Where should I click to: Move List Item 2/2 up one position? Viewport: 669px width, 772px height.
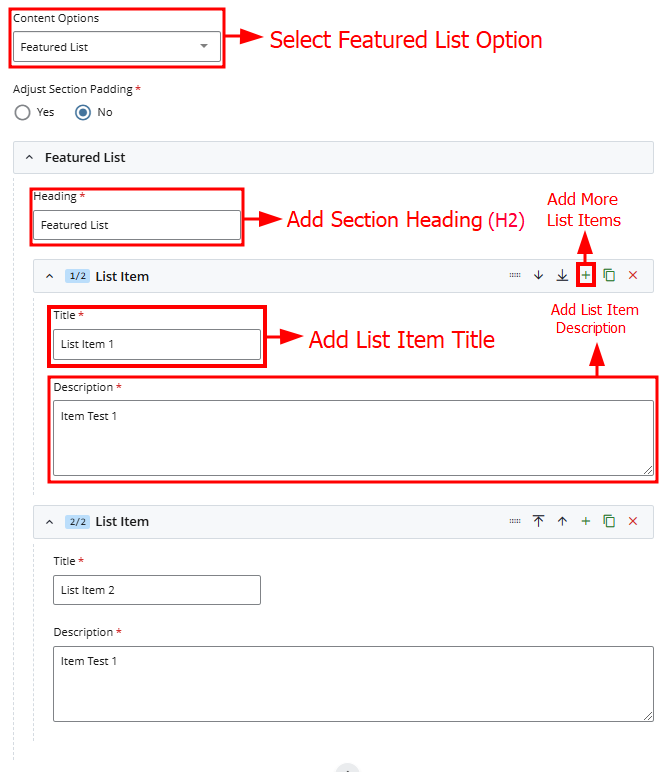click(x=562, y=521)
